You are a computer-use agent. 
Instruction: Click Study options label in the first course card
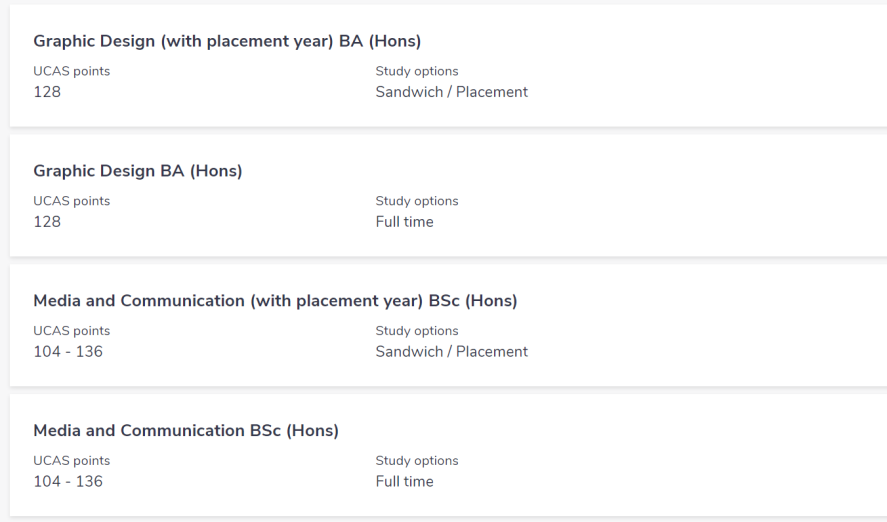pyautogui.click(x=416, y=71)
